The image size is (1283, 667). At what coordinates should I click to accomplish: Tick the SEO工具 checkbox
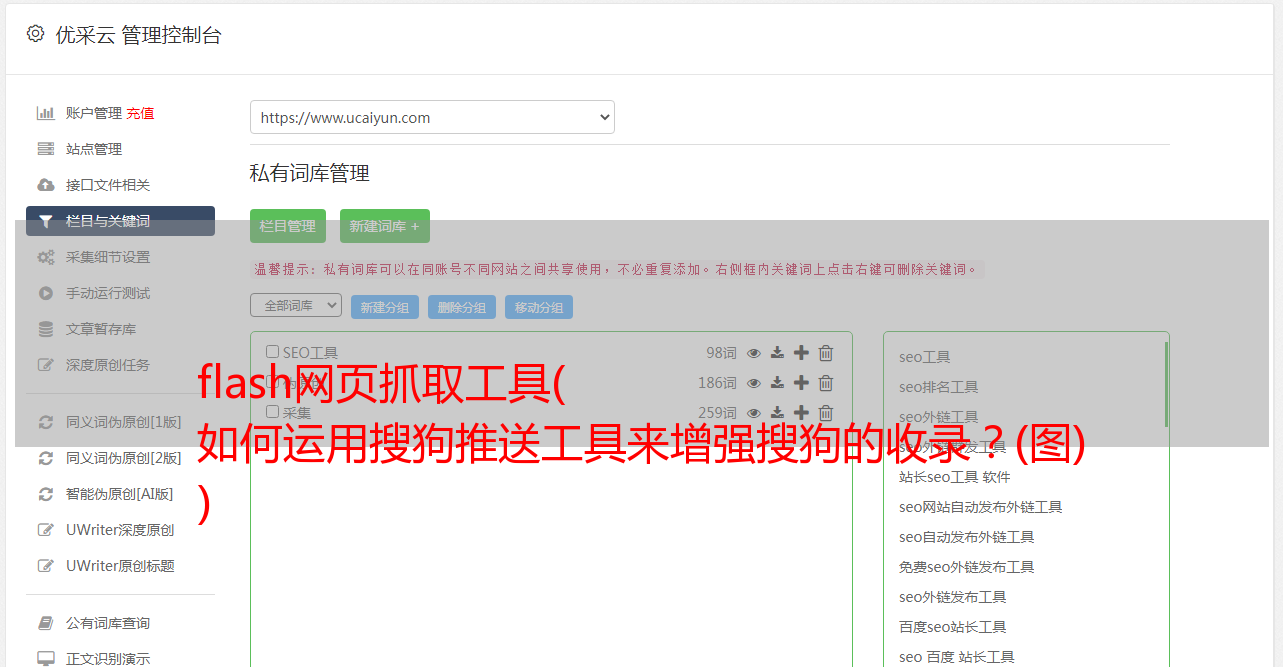pyautogui.click(x=272, y=352)
